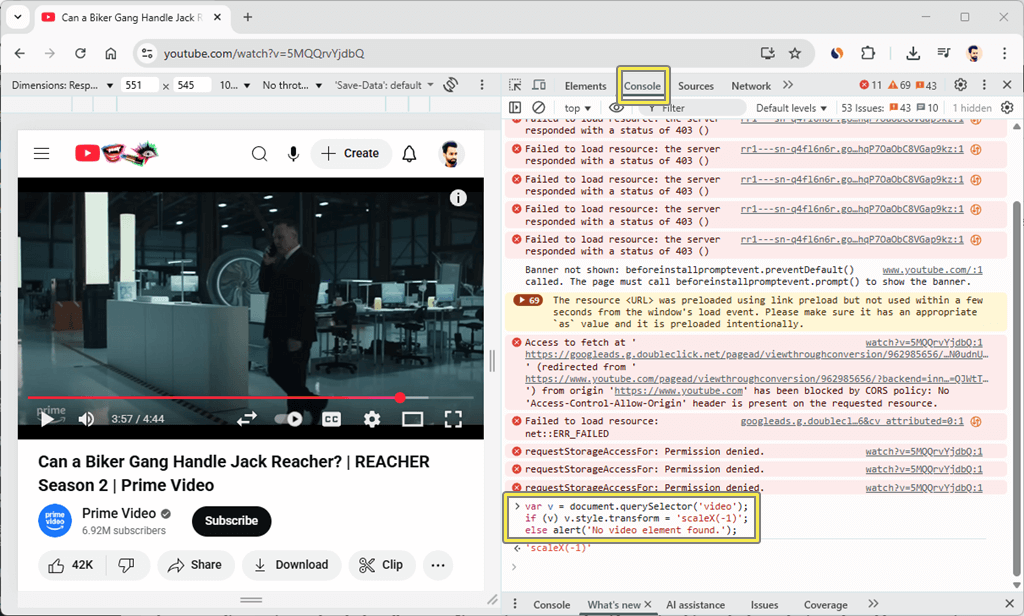Screen dimensions: 1024x616
Task: Open YouTube search magnifier icon
Action: [259, 154]
